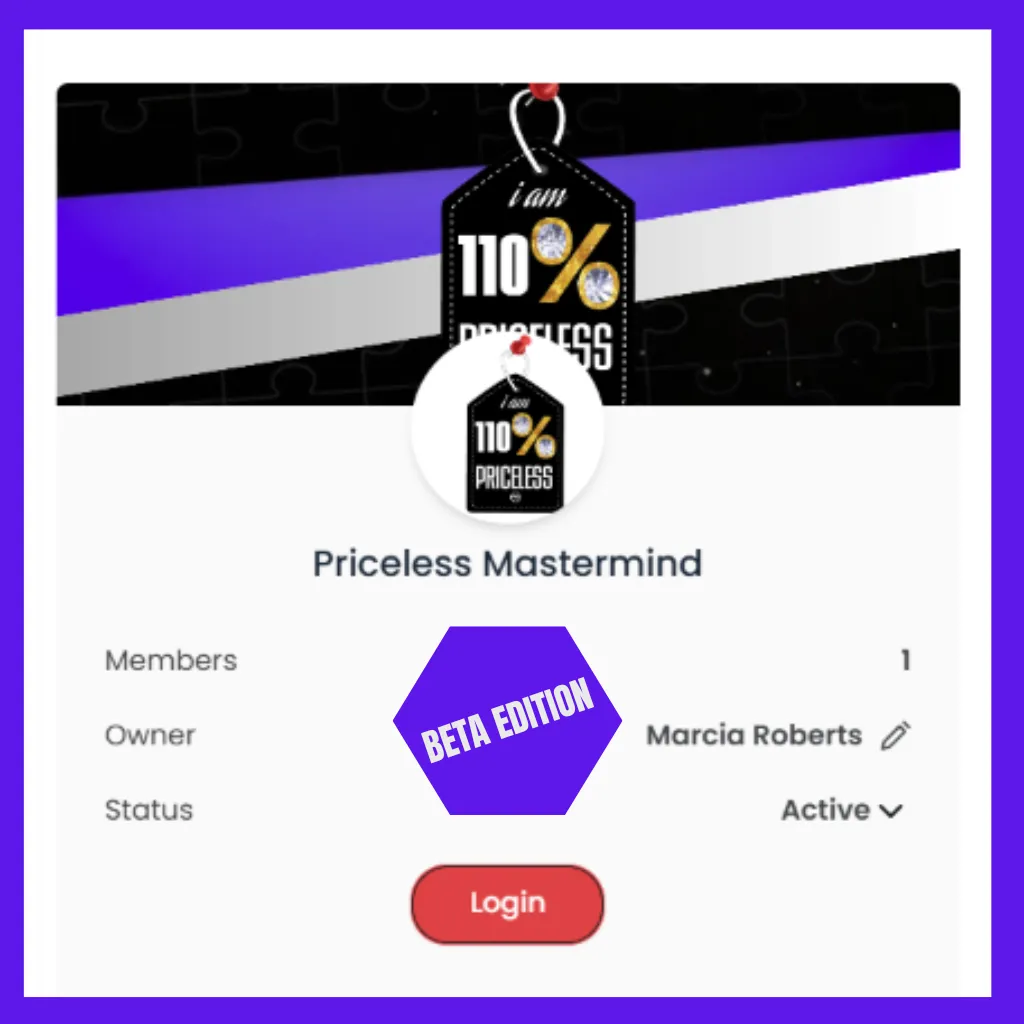The height and width of the screenshot is (1024, 1024).
Task: Open the status dropdown showing Active
Action: 842,810
